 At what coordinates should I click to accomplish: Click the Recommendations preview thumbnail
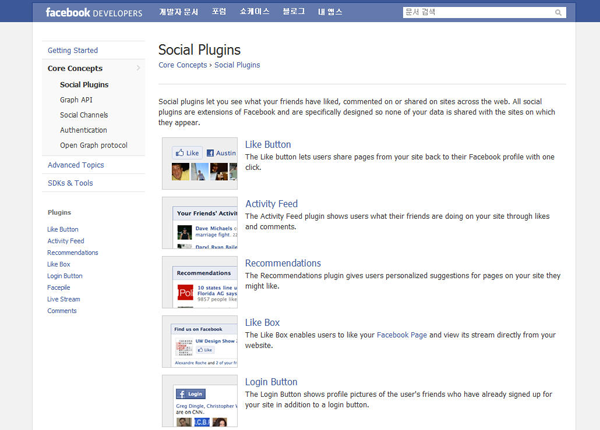[200, 282]
